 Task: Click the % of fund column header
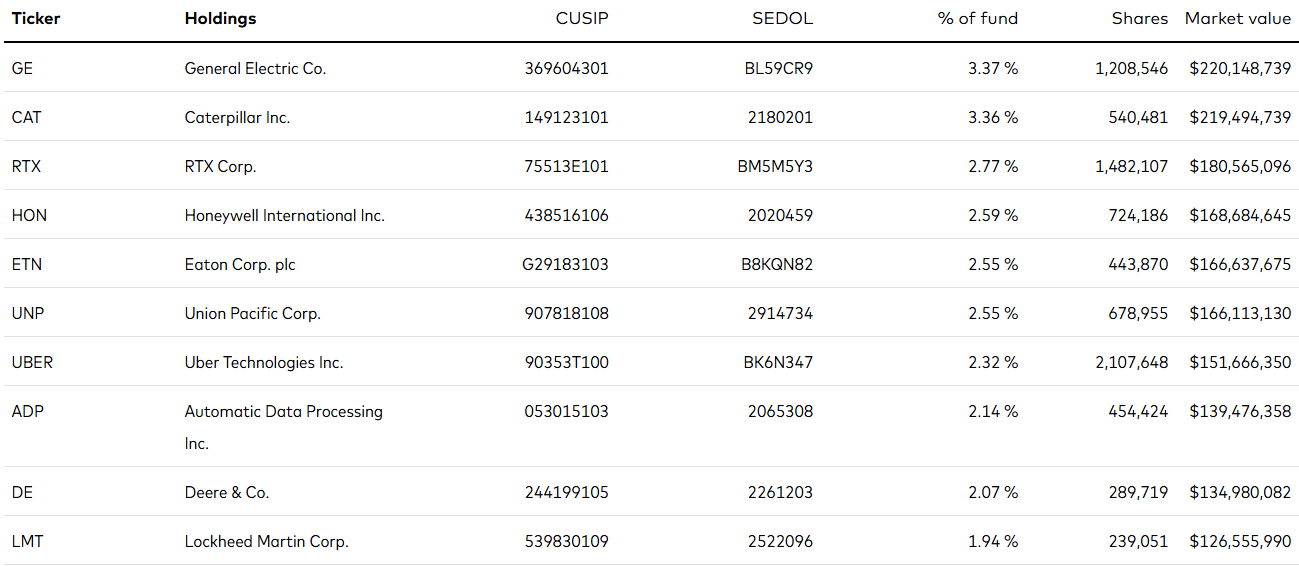[x=978, y=18]
